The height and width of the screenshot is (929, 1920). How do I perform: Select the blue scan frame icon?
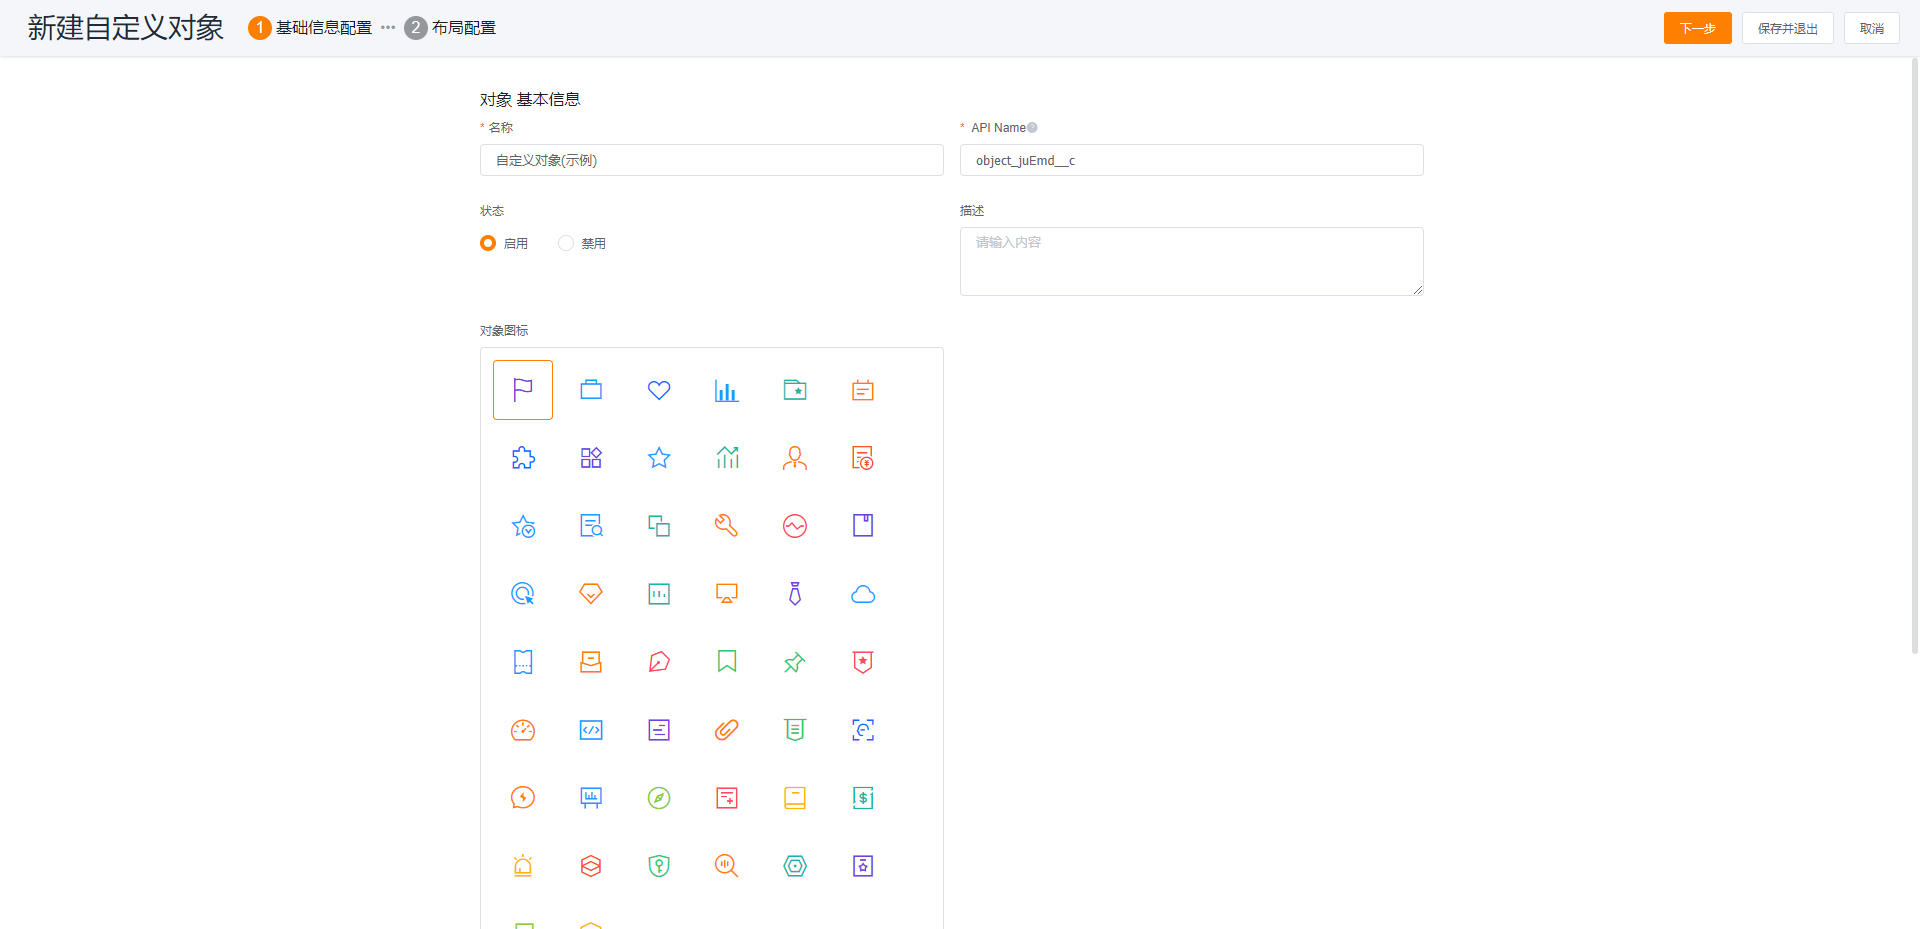tap(863, 730)
